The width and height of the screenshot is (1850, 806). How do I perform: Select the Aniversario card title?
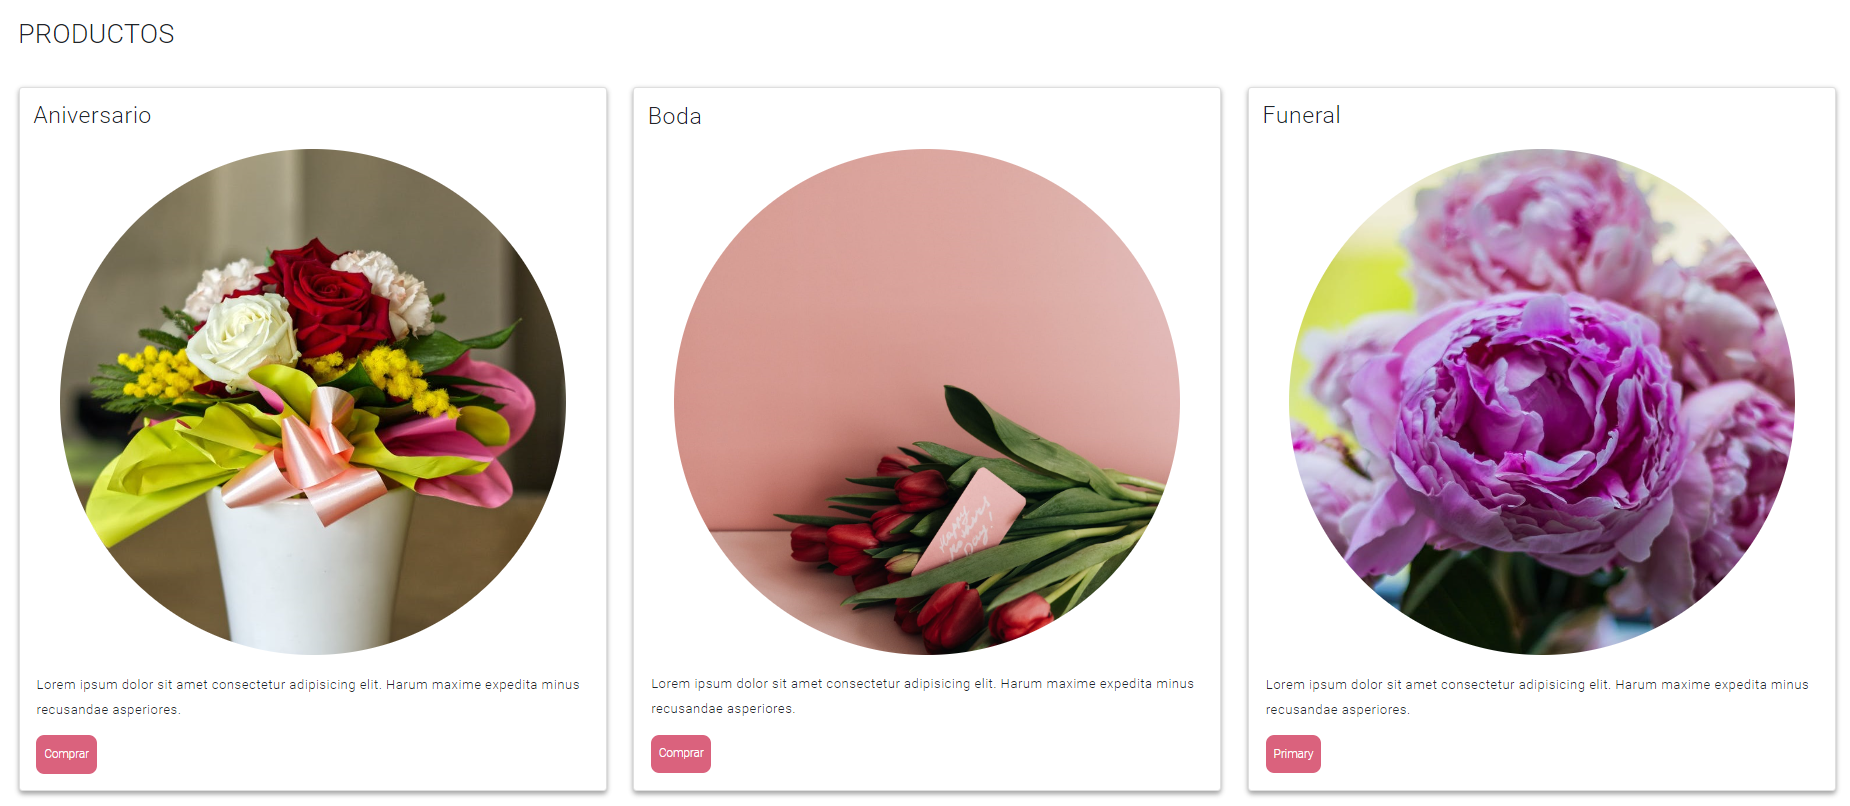[92, 115]
